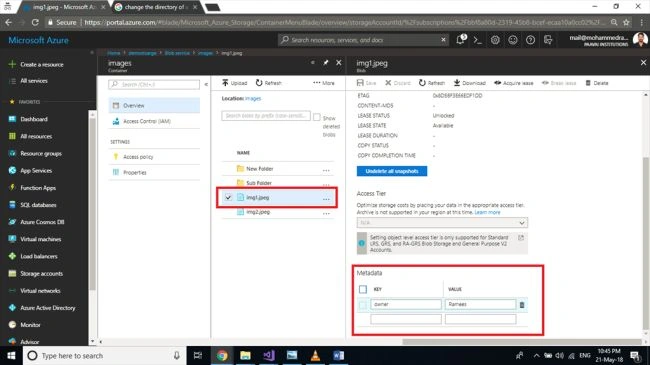Open Azure notifications bell
The image size is (650, 365).
[461, 40]
